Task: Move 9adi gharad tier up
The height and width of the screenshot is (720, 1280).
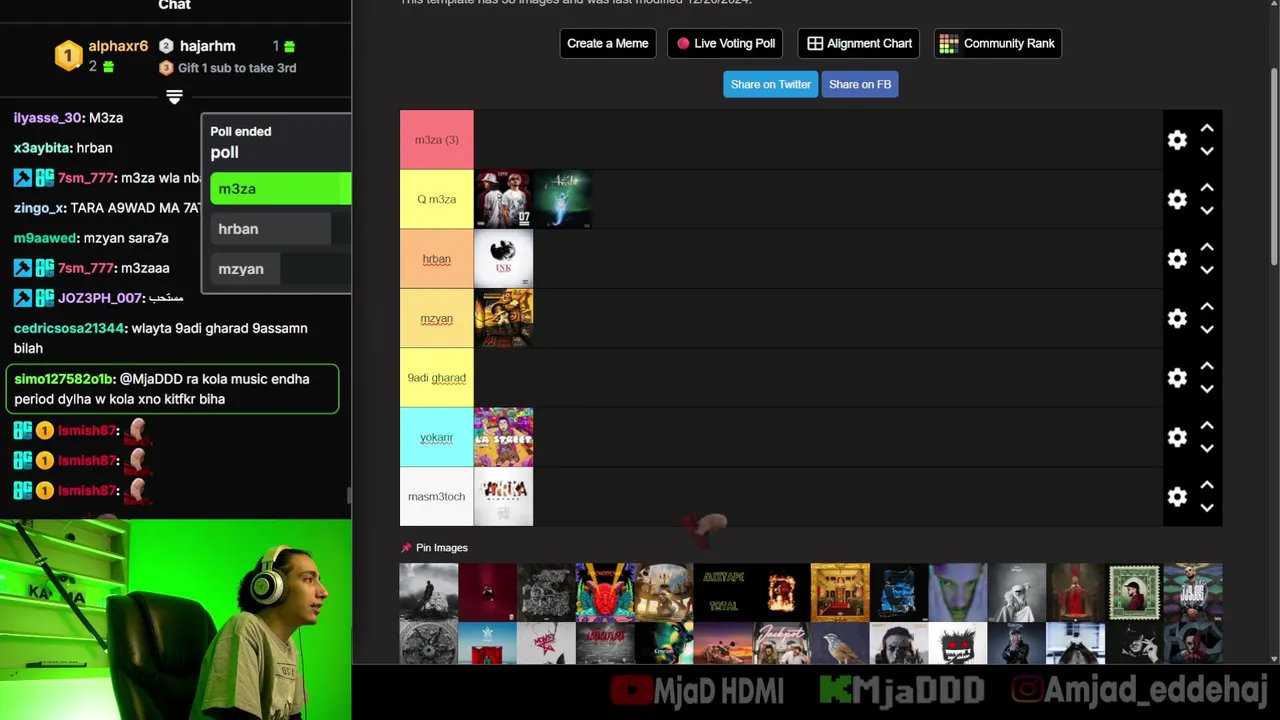Action: tap(1207, 366)
